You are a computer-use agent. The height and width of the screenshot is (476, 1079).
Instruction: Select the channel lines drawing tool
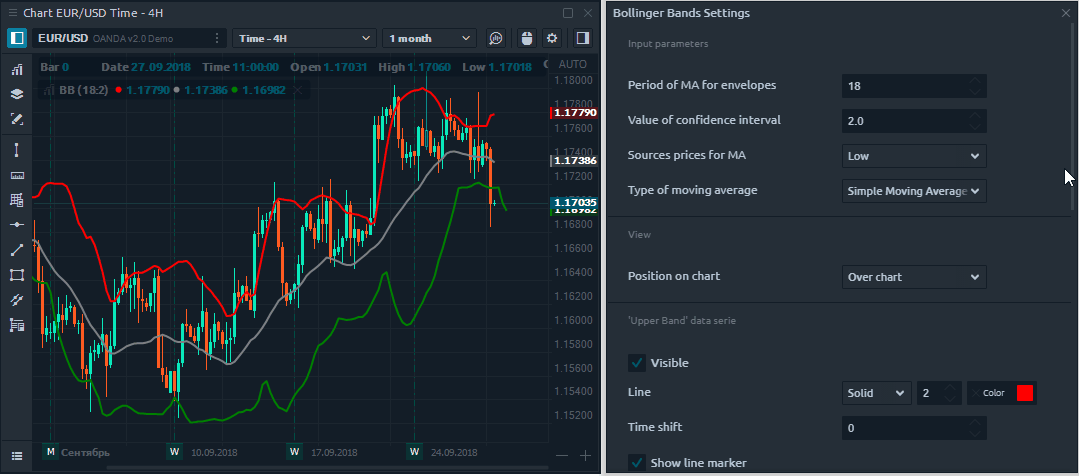(17, 300)
